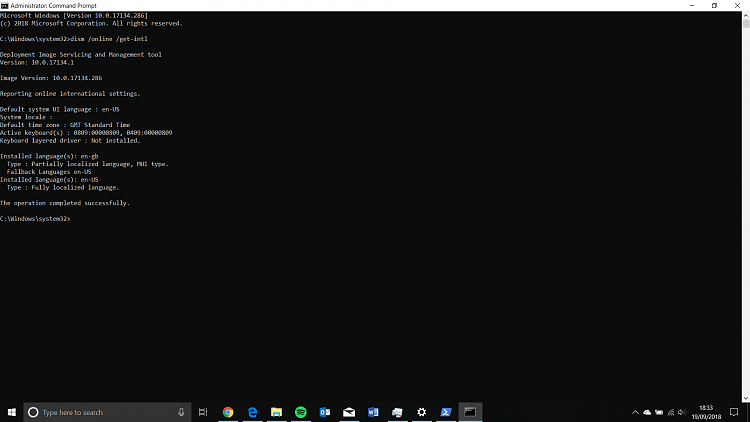Click 'Reporting online international settings.' line
Screen dimensions: 750x422
[70, 94]
